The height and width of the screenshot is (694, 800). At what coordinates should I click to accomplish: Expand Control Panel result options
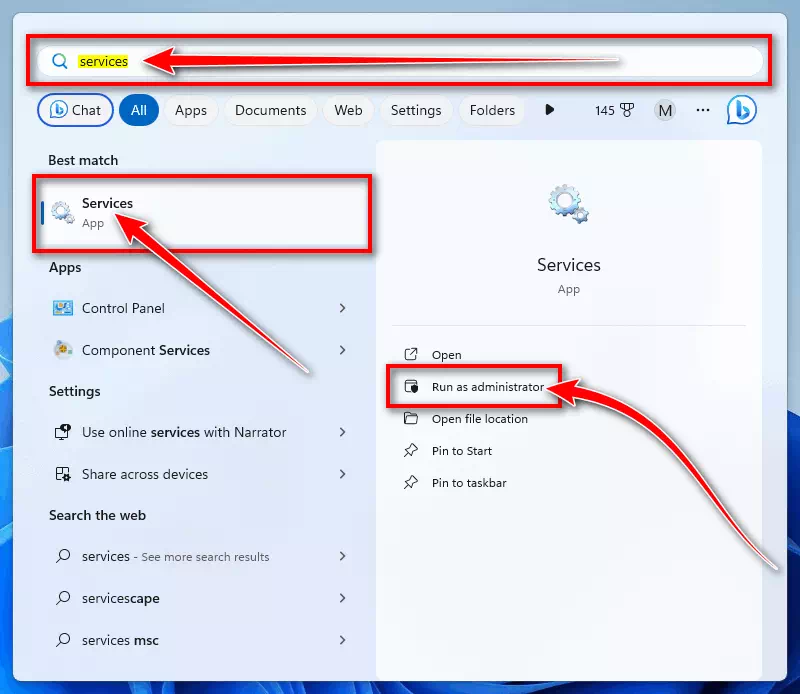342,308
